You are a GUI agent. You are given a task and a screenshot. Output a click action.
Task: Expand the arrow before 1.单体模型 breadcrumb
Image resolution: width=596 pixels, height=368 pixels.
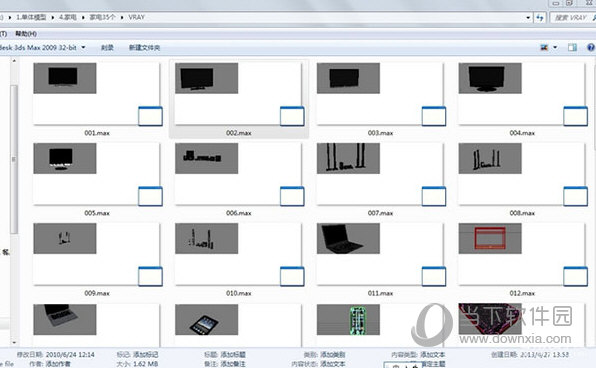click(x=10, y=17)
